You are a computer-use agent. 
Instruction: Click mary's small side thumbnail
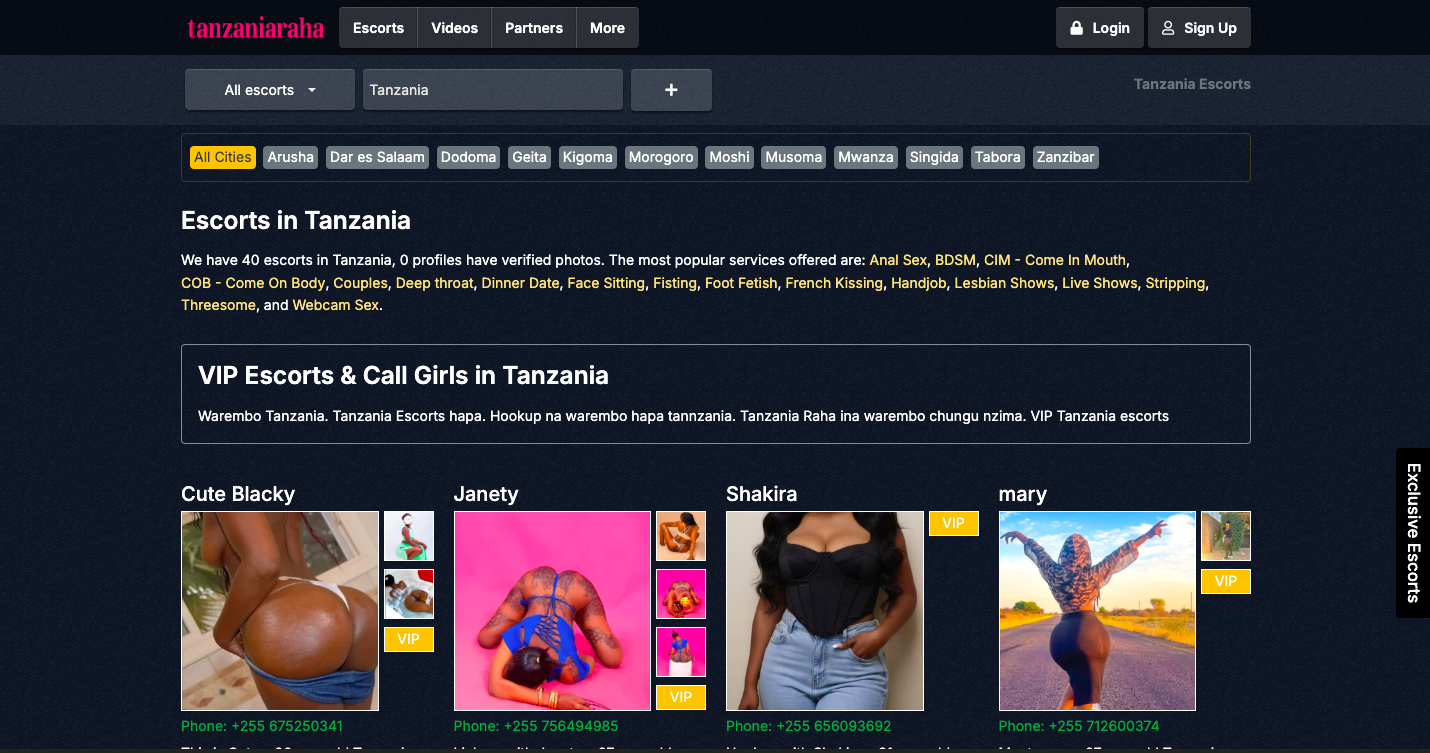click(1225, 536)
